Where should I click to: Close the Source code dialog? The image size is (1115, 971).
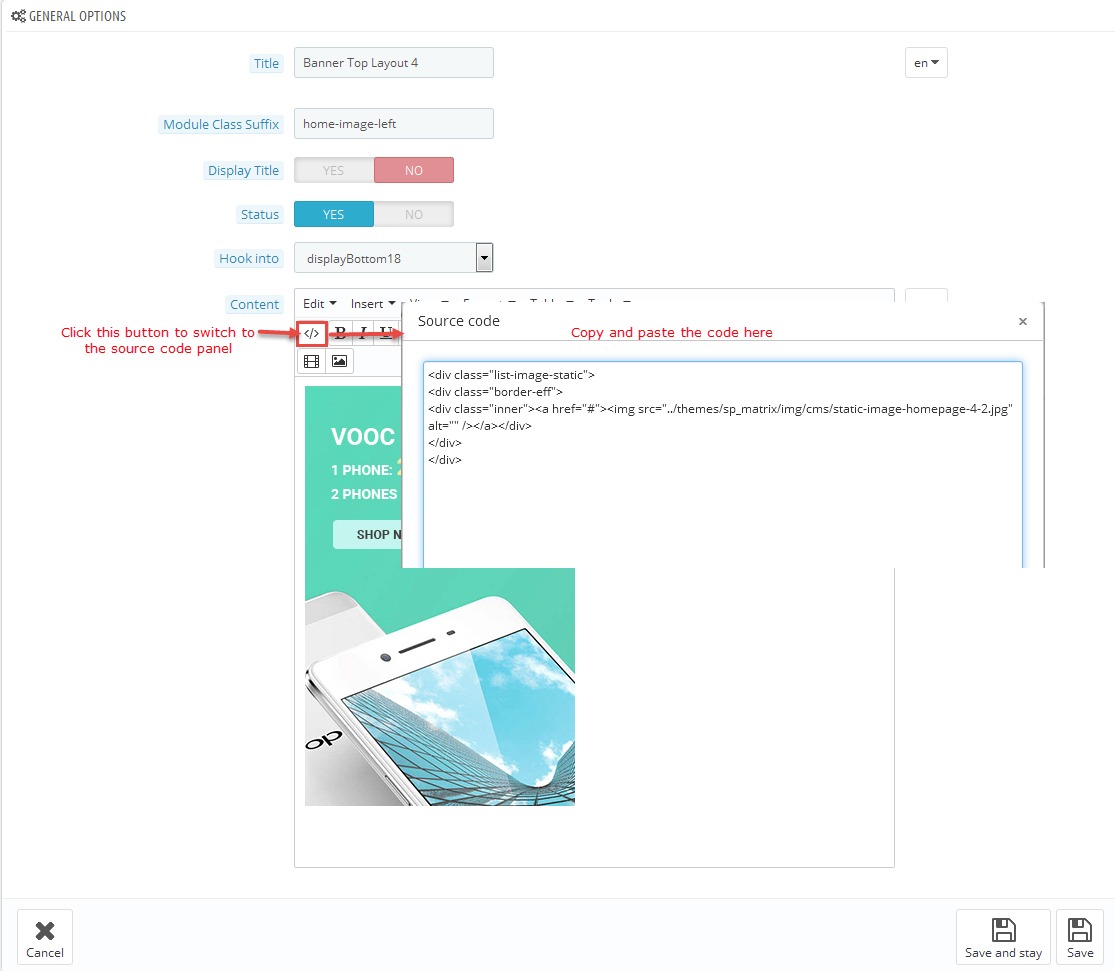[x=1023, y=322]
